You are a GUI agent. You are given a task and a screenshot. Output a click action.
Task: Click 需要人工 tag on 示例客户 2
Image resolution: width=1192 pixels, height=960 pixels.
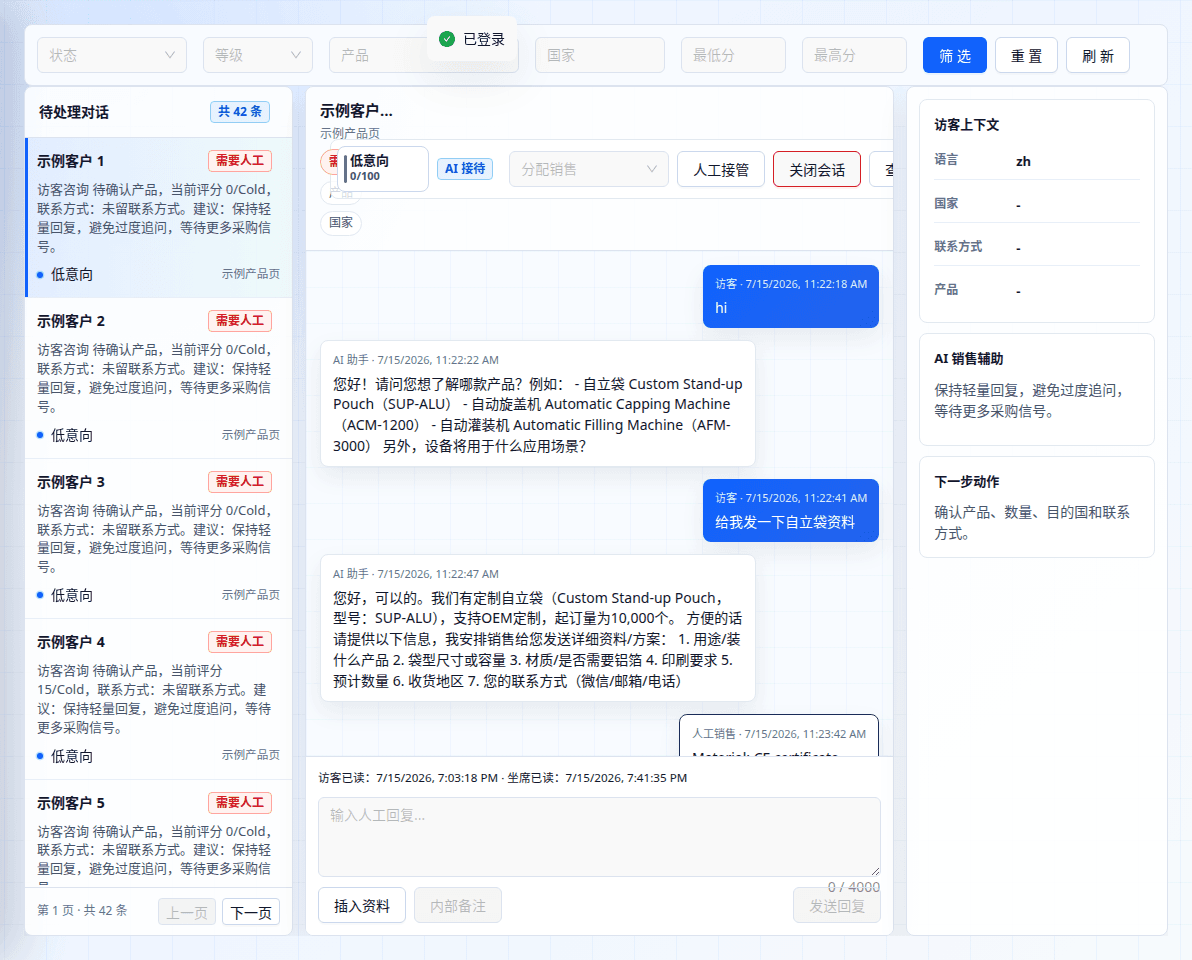[239, 321]
